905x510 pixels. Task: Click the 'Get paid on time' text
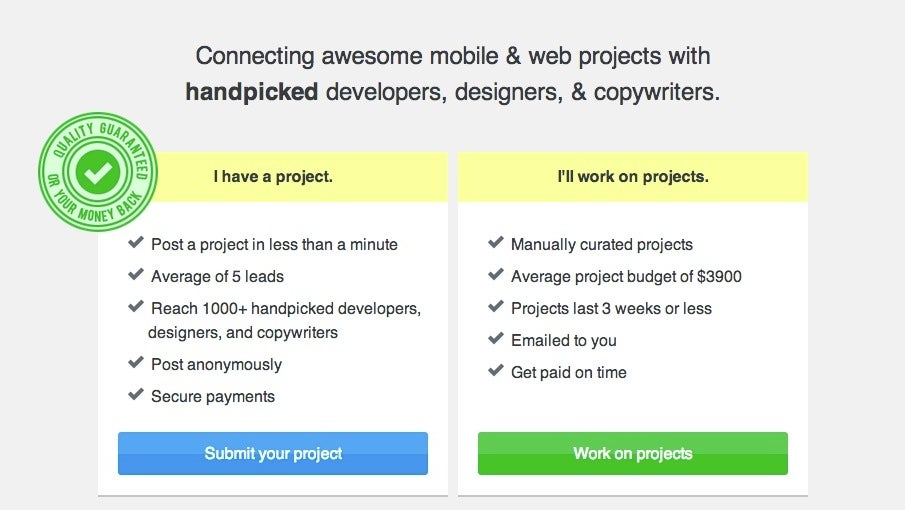[x=569, y=373]
